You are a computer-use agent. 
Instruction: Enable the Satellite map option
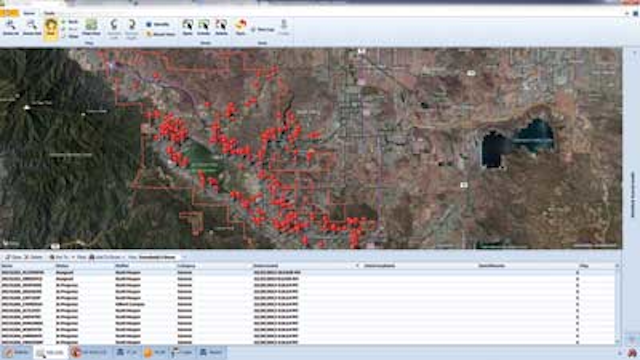158,24
